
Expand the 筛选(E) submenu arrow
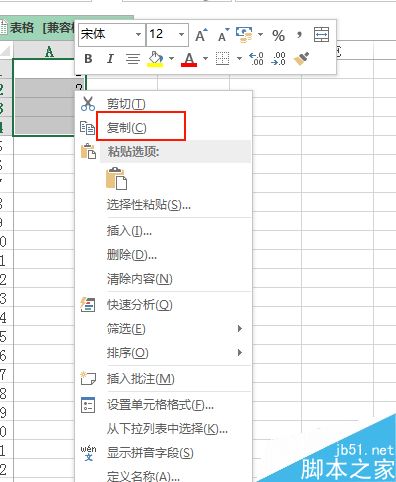[x=240, y=329]
